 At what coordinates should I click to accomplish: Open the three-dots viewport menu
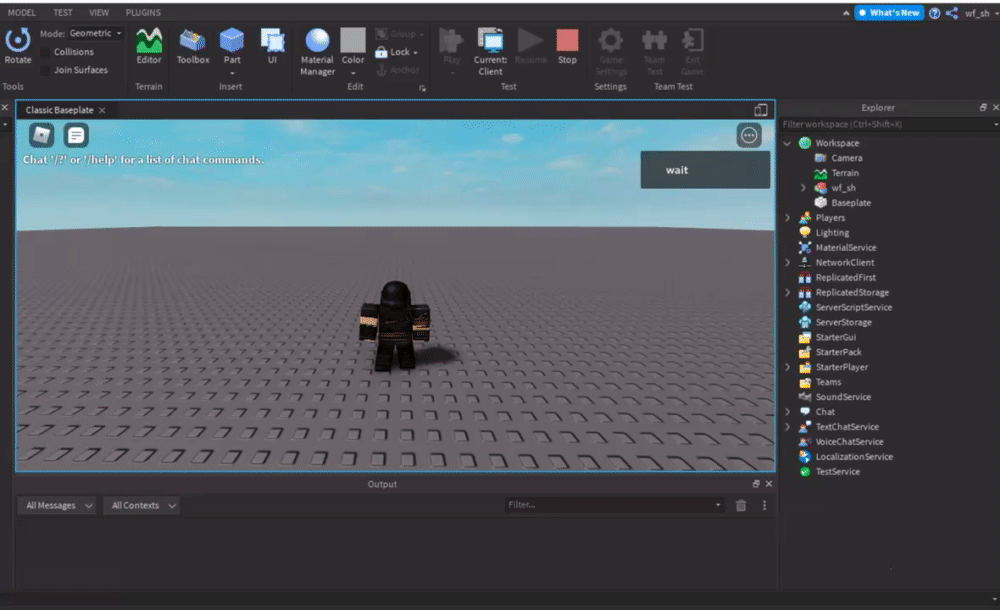coord(749,135)
